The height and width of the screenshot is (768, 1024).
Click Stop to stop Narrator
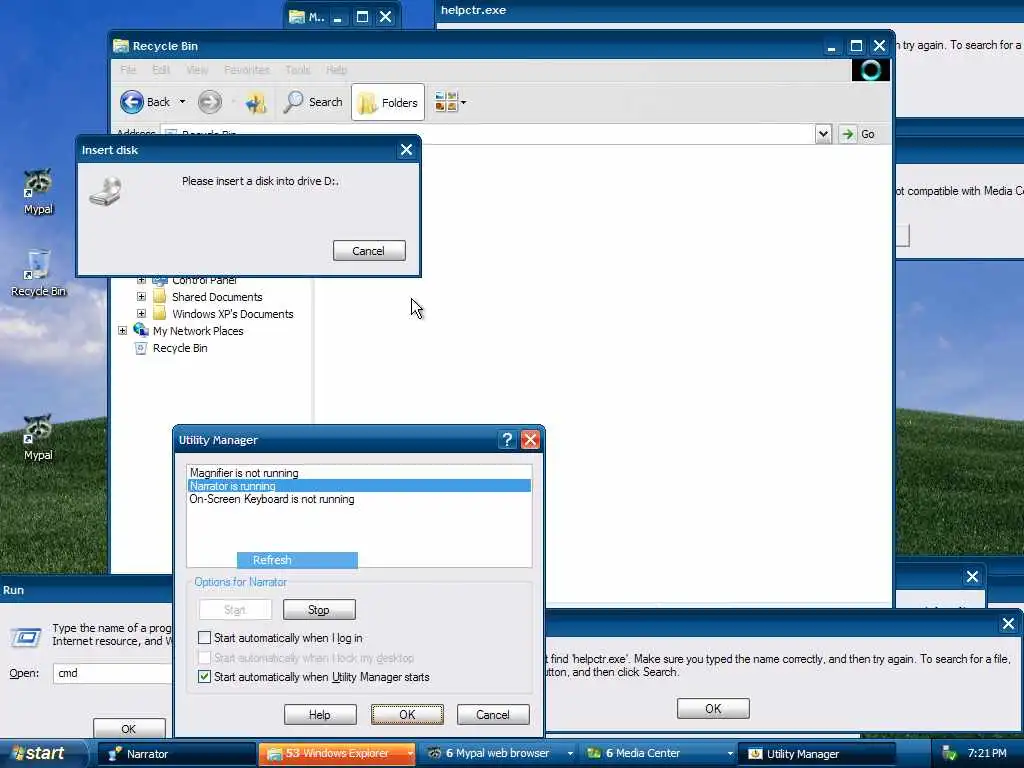click(319, 610)
